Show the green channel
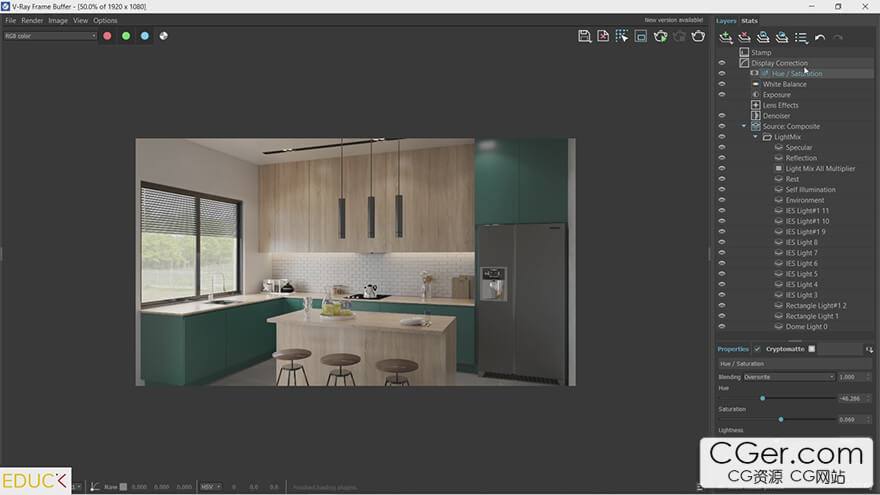The image size is (880, 495). (126, 36)
